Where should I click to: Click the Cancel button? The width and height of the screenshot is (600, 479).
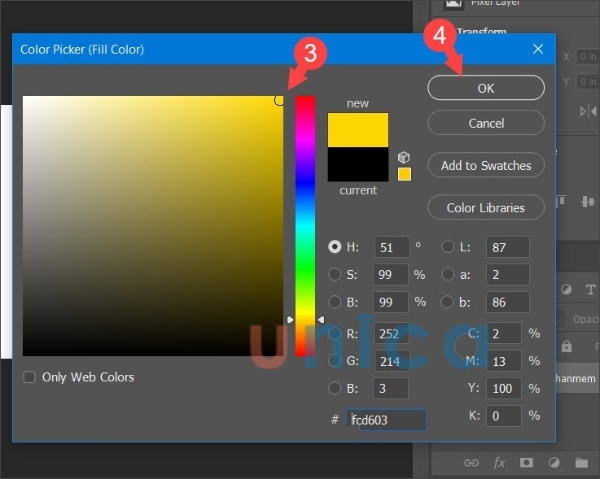(x=486, y=123)
